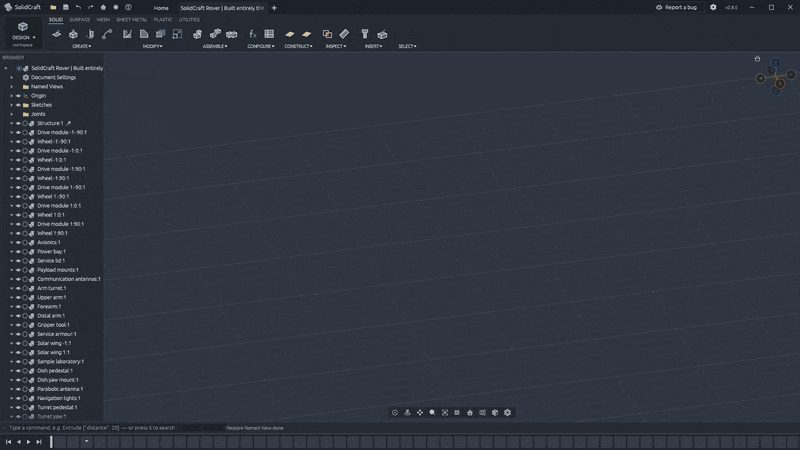Viewport: 800px width, 450px height.
Task: Click Report a bug button
Action: coord(677,8)
